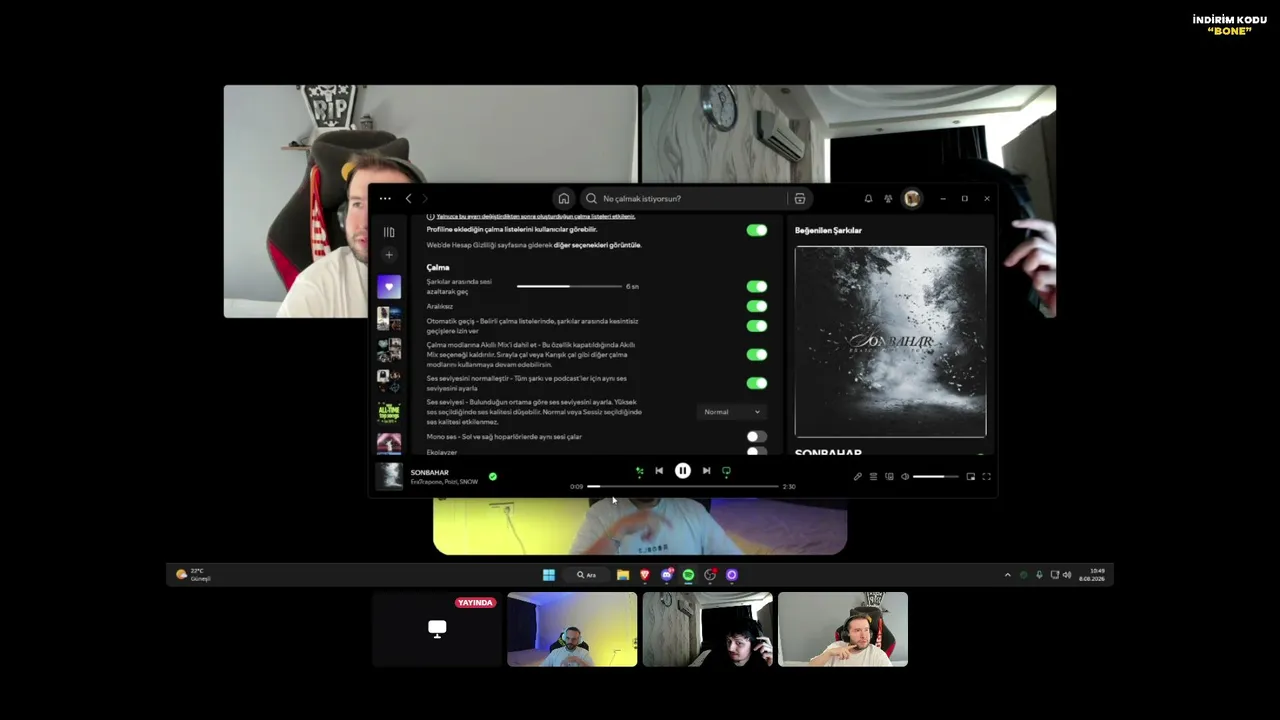Viewport: 1280px width, 720px height.
Task: Toggle the crossfade songs switch
Action: pos(757,287)
